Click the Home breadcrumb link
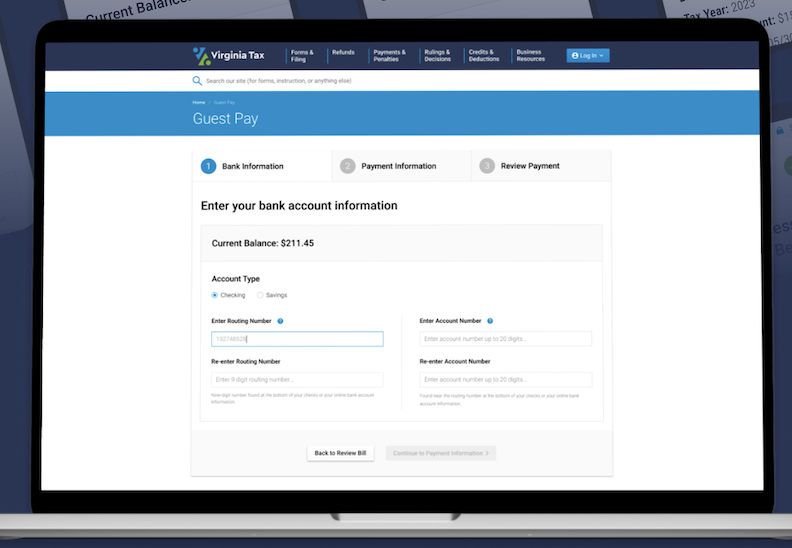This screenshot has height=548, width=792. (199, 103)
